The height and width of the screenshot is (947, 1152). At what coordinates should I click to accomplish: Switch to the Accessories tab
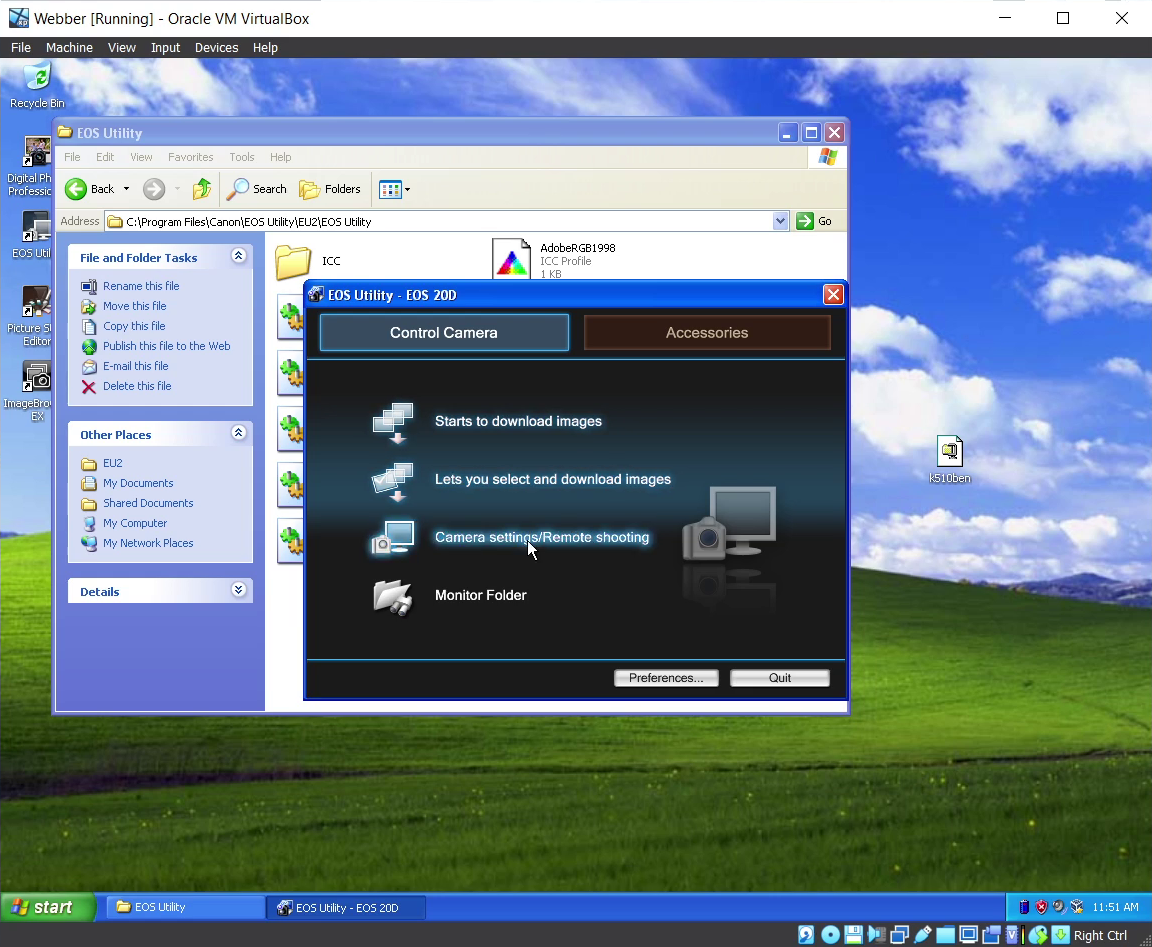click(707, 333)
